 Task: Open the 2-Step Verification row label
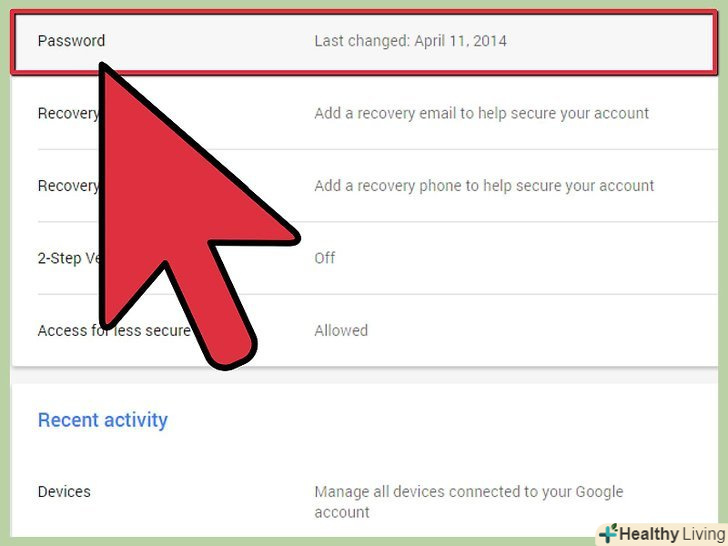[x=68, y=258]
